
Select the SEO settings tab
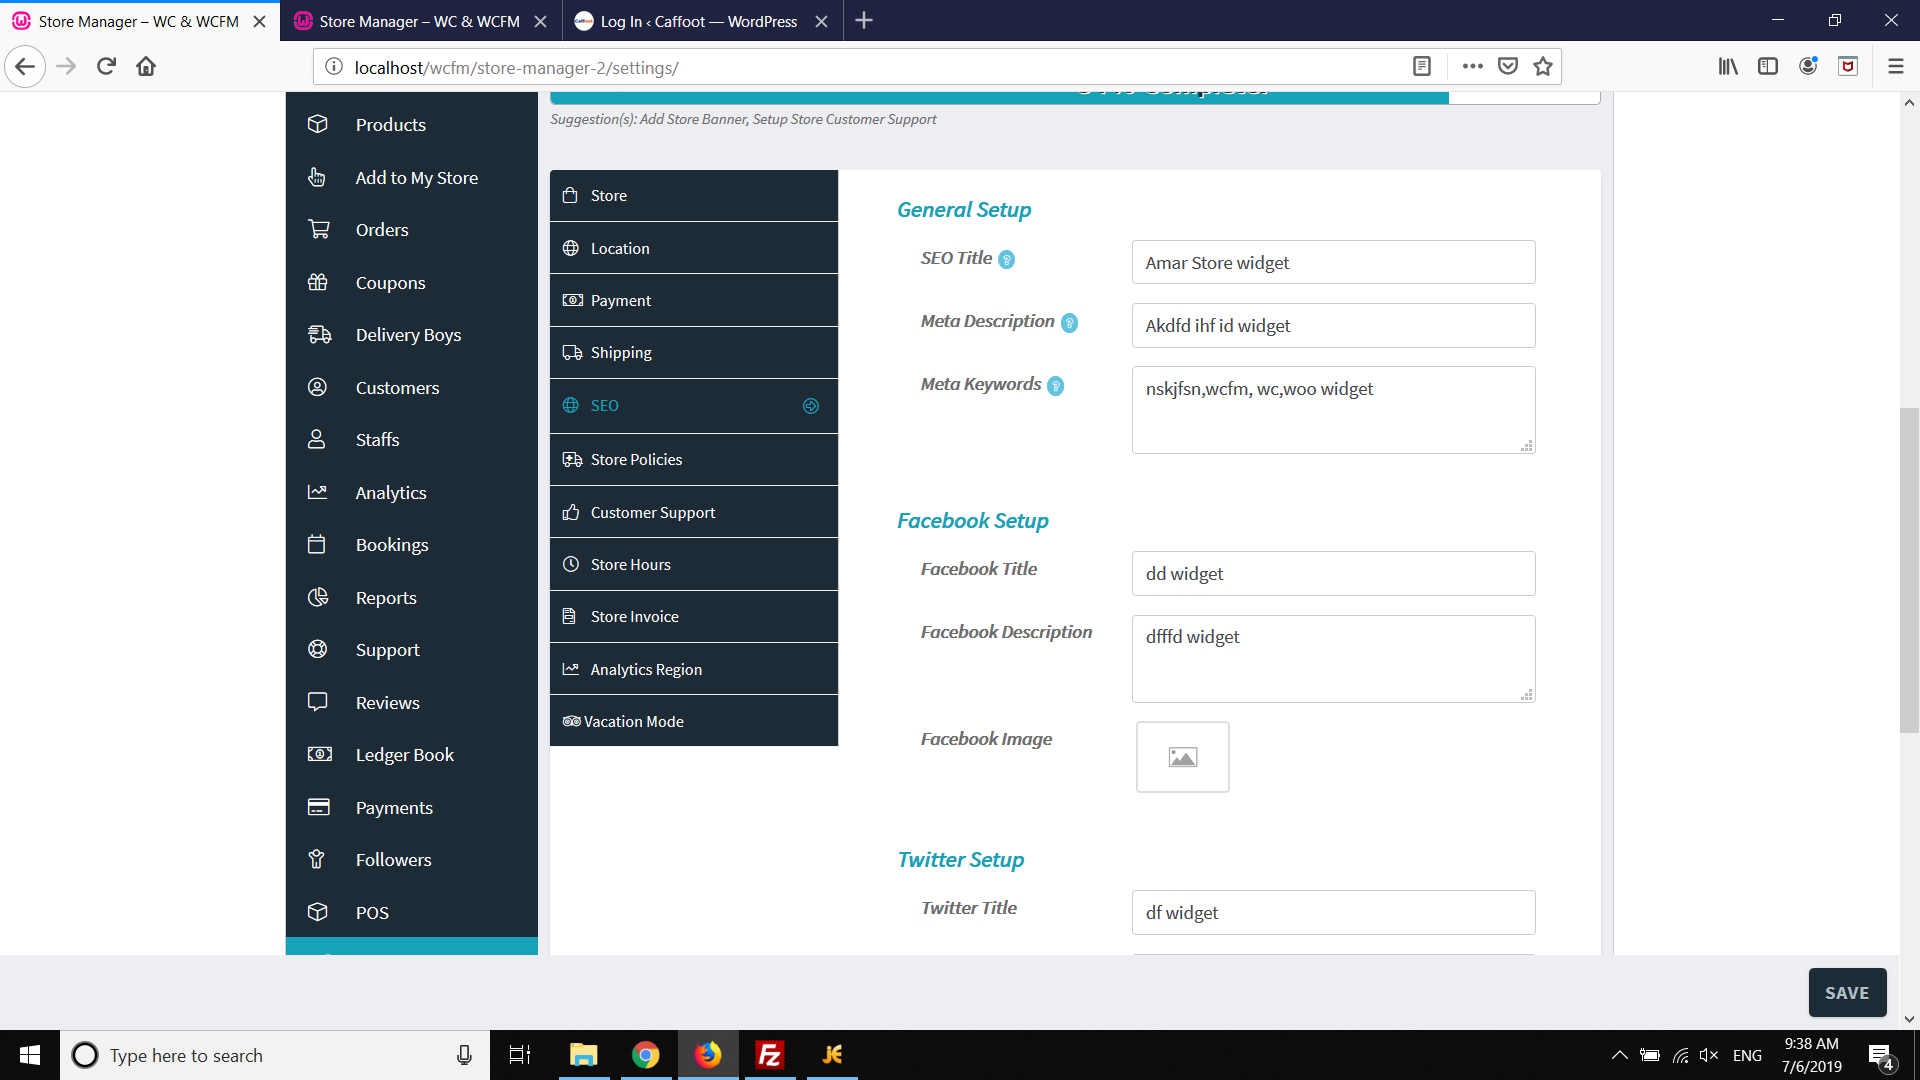click(694, 406)
